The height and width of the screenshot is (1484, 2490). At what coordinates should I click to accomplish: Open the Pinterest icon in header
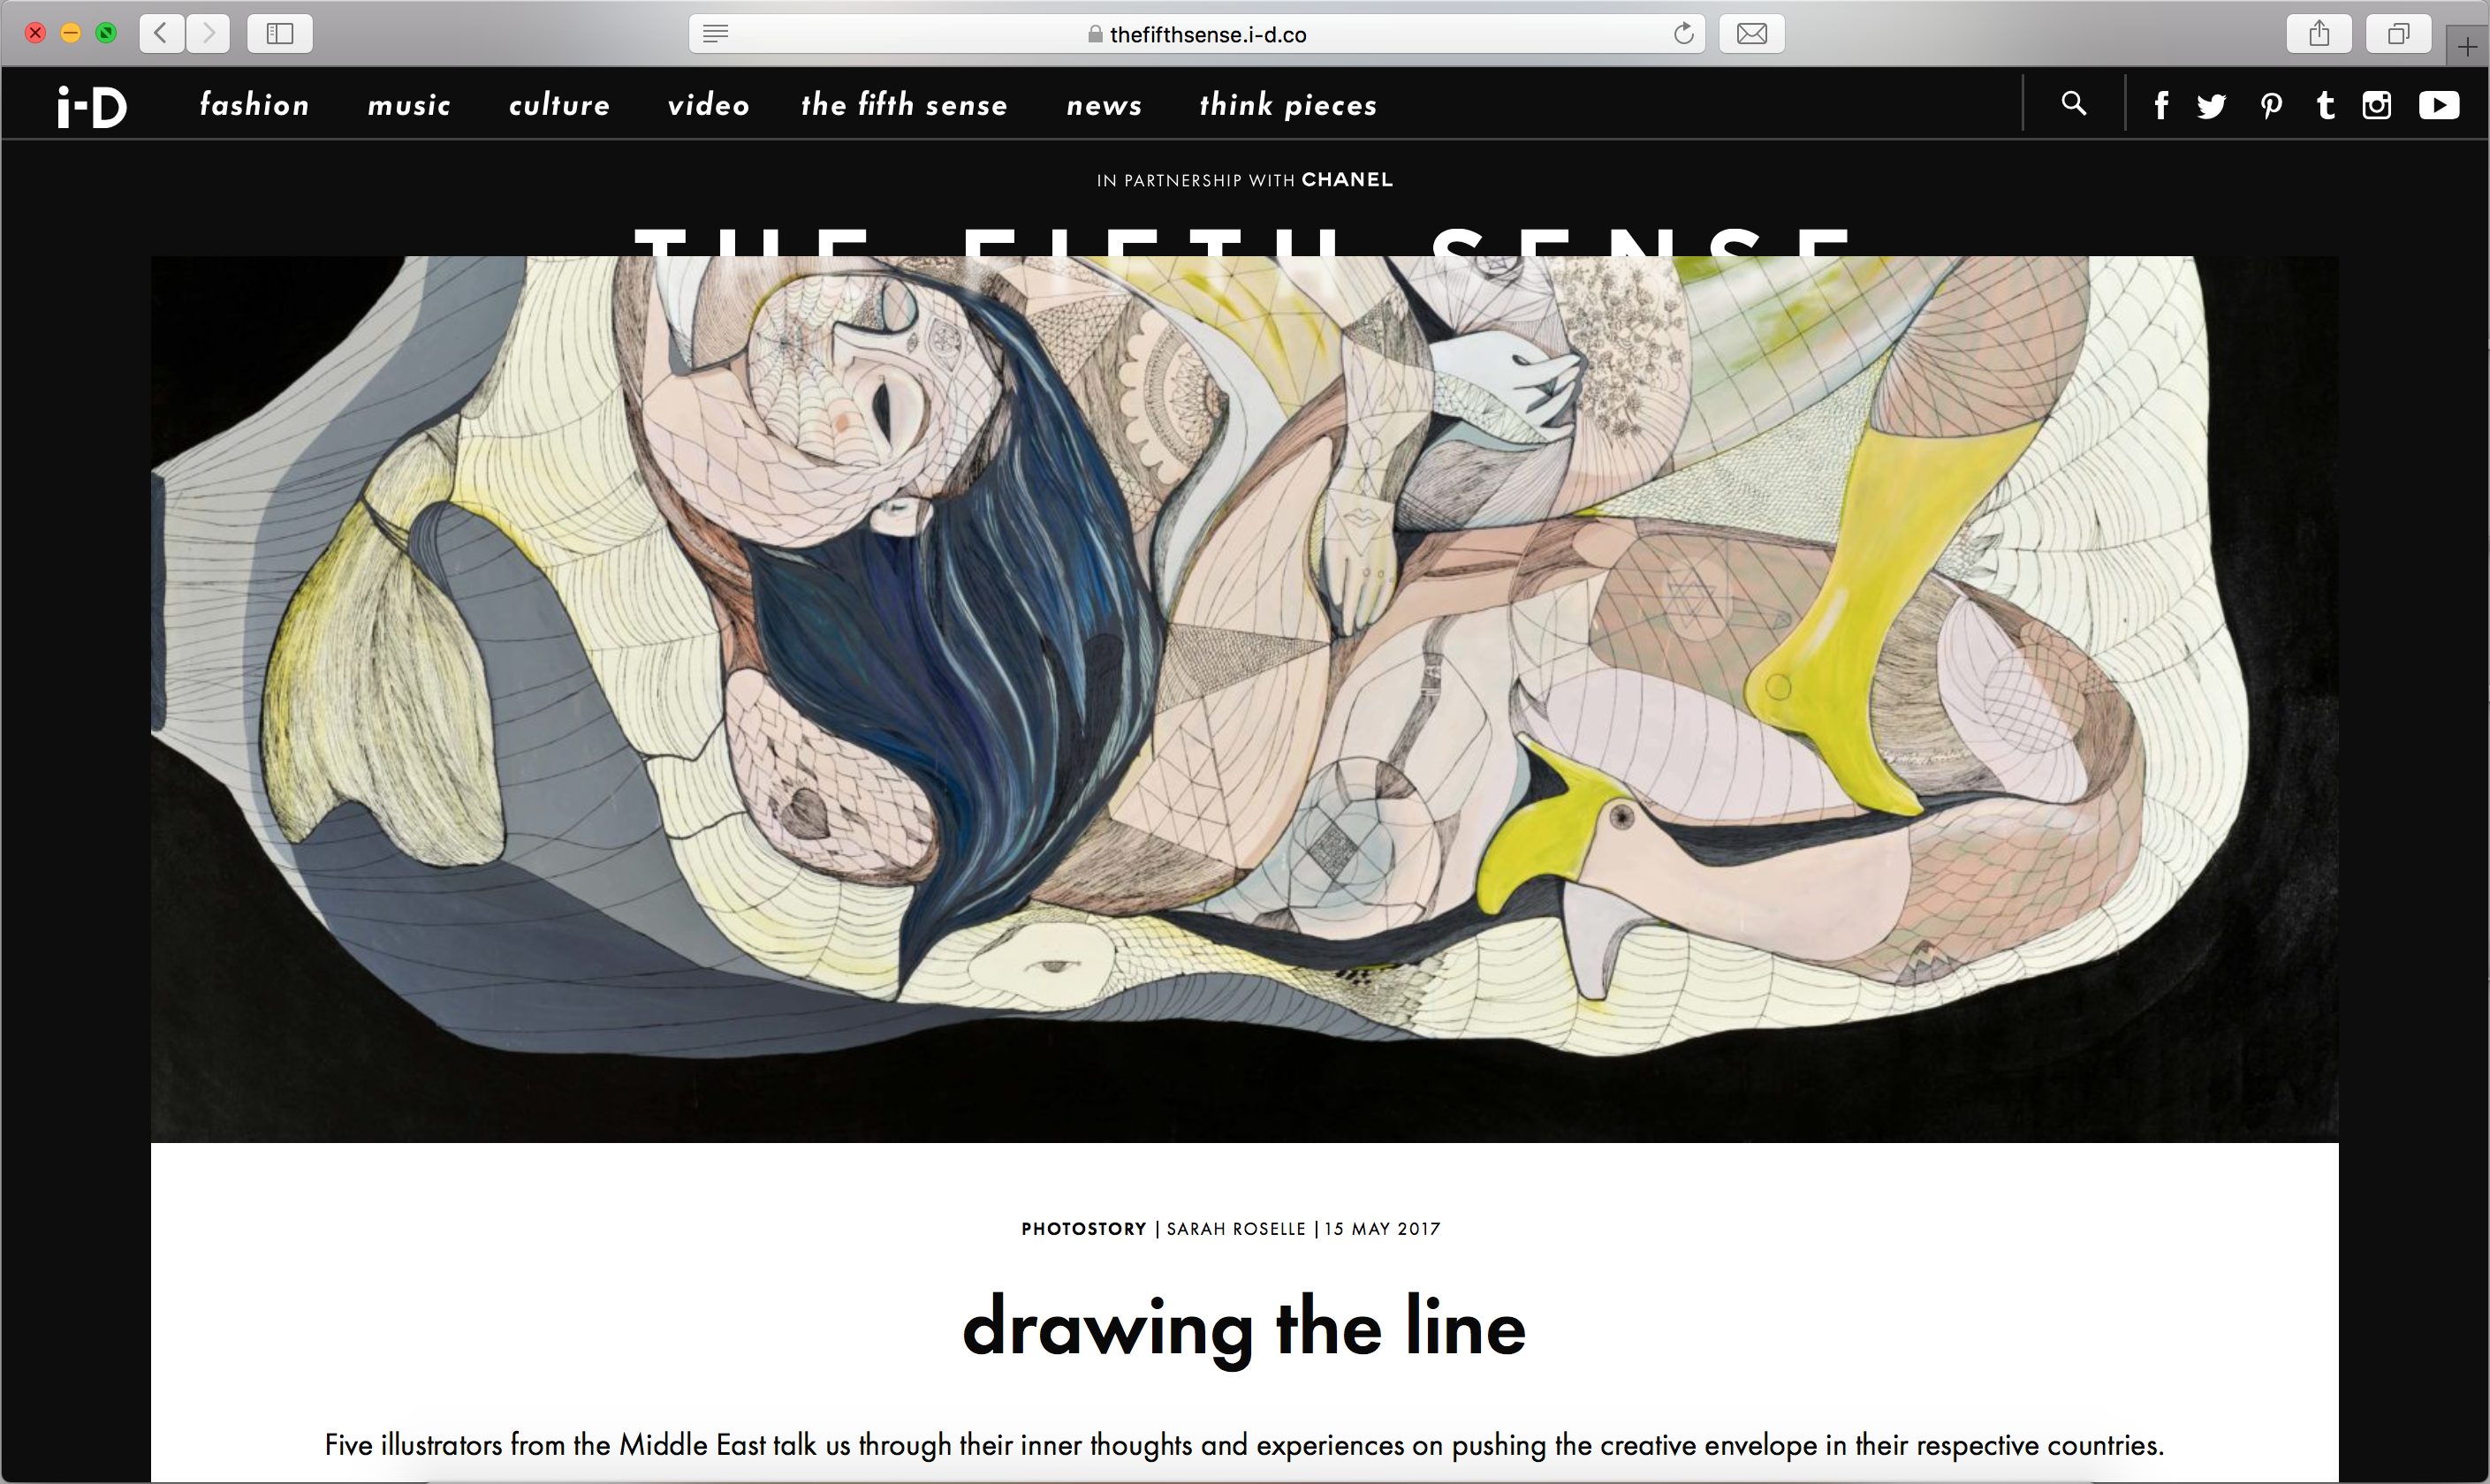coord(2271,106)
